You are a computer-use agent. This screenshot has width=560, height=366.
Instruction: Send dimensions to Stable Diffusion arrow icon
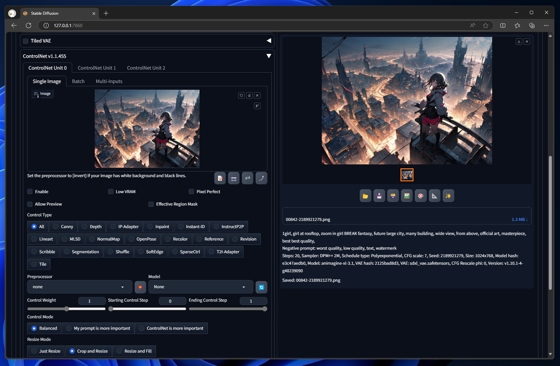point(261,178)
